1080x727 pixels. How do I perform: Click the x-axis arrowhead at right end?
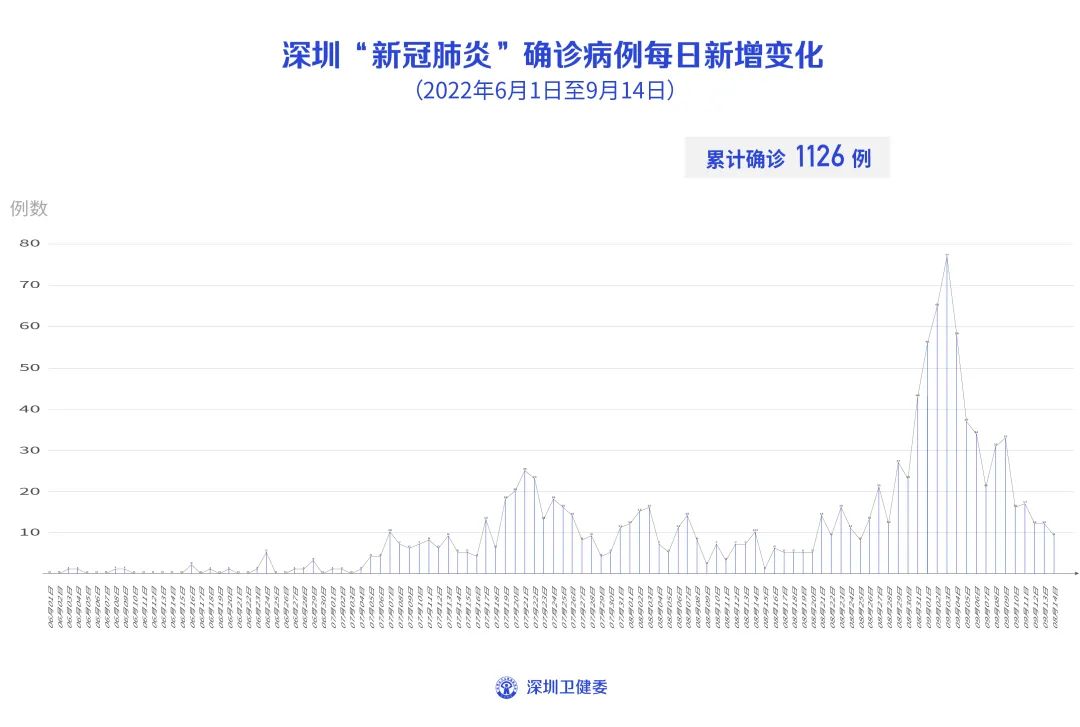[1074, 573]
